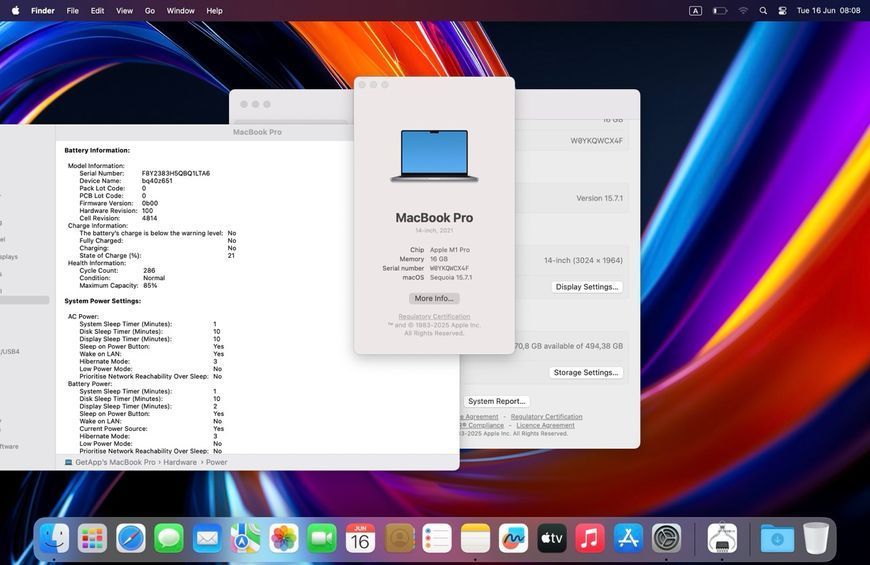Screen dimensions: 870x565
Task: Open Music app in the Dock
Action: (x=590, y=538)
